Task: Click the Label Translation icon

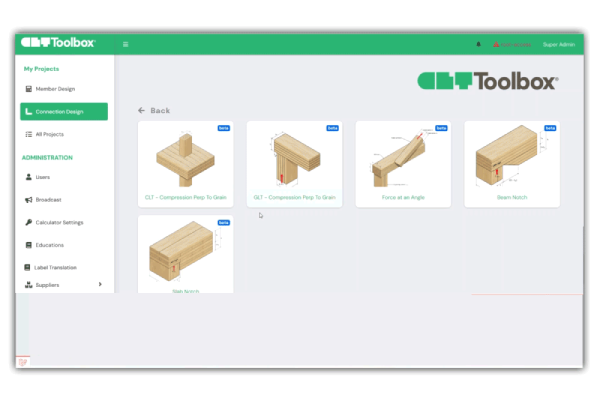Action: point(27,267)
